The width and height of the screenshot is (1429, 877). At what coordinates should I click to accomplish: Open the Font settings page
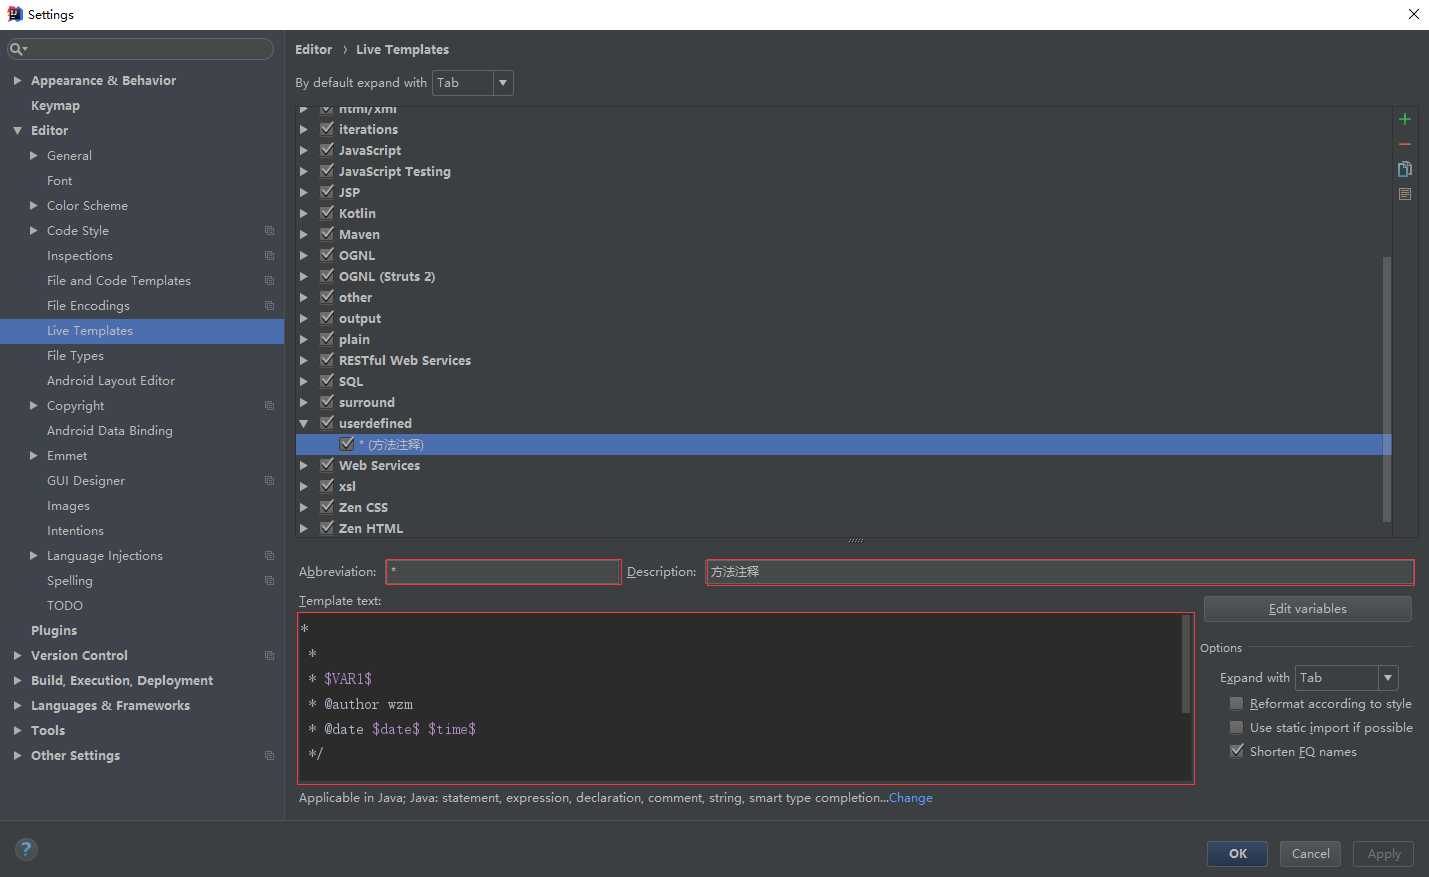click(59, 181)
